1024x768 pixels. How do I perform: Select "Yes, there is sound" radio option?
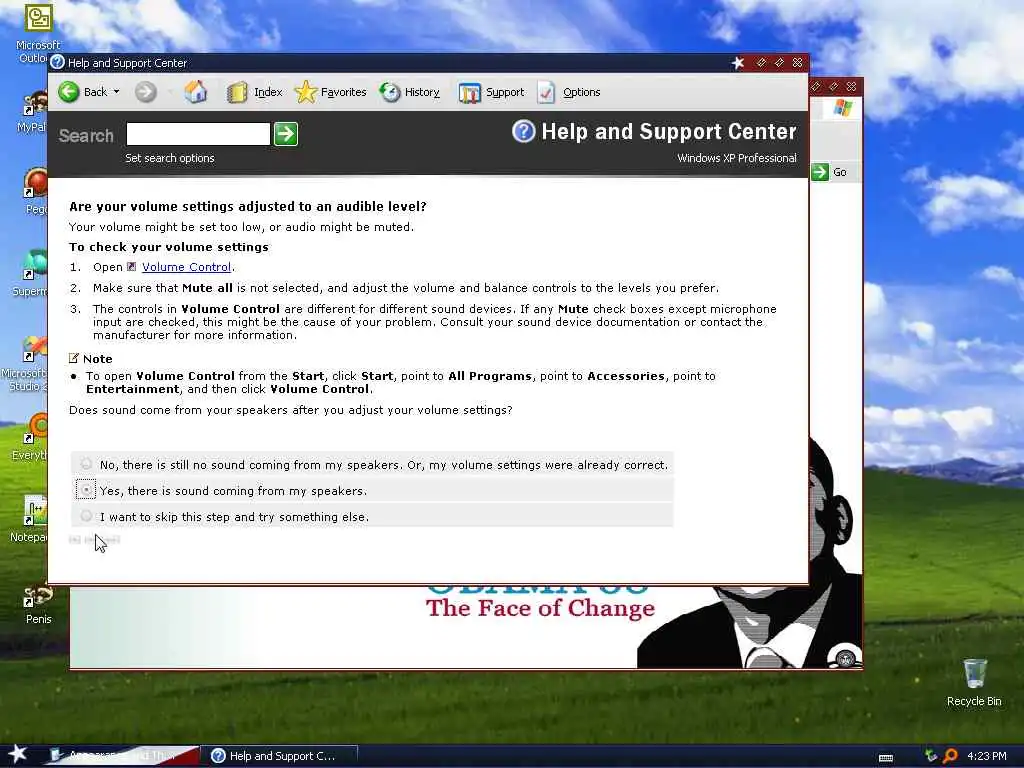tap(86, 490)
